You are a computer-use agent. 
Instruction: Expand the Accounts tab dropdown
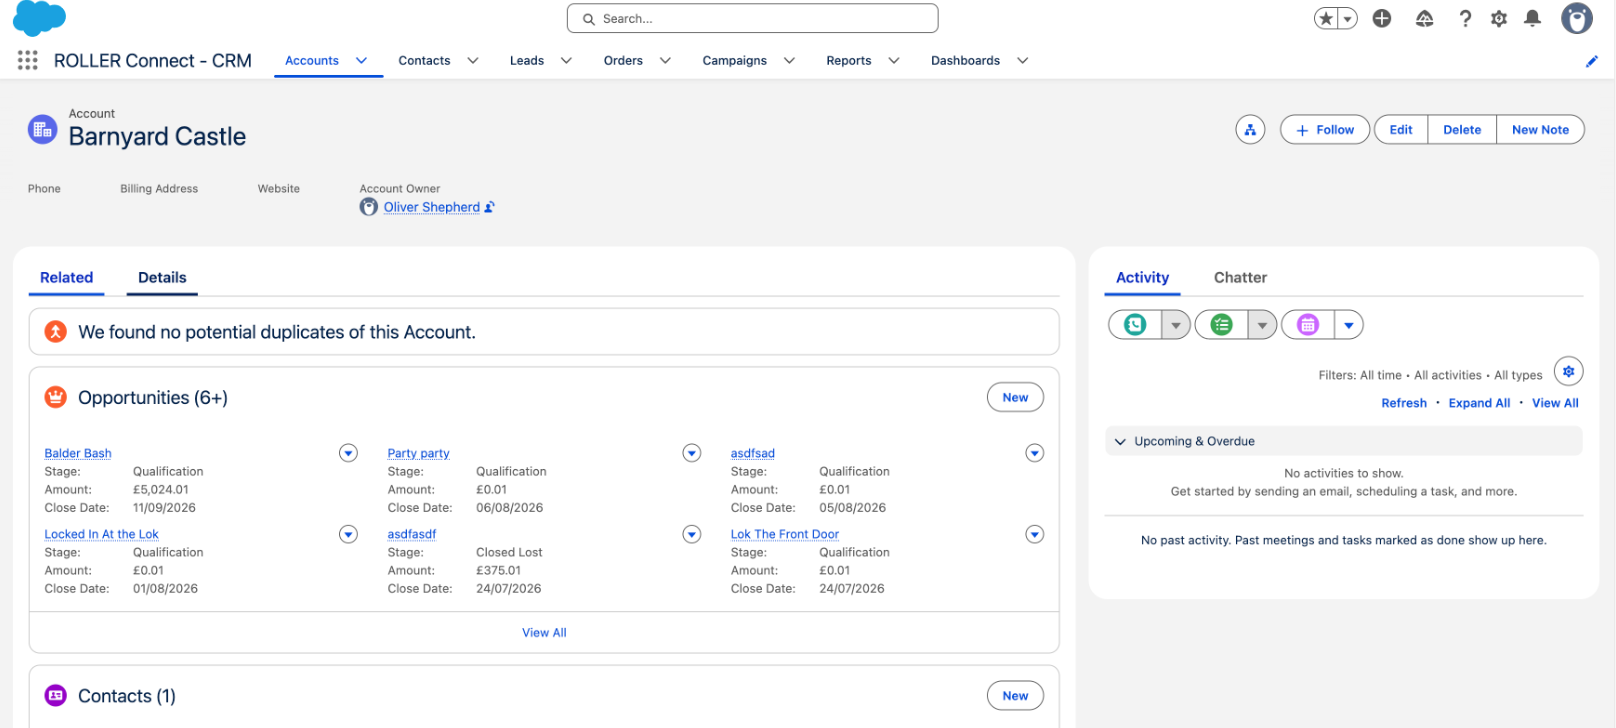click(x=362, y=61)
